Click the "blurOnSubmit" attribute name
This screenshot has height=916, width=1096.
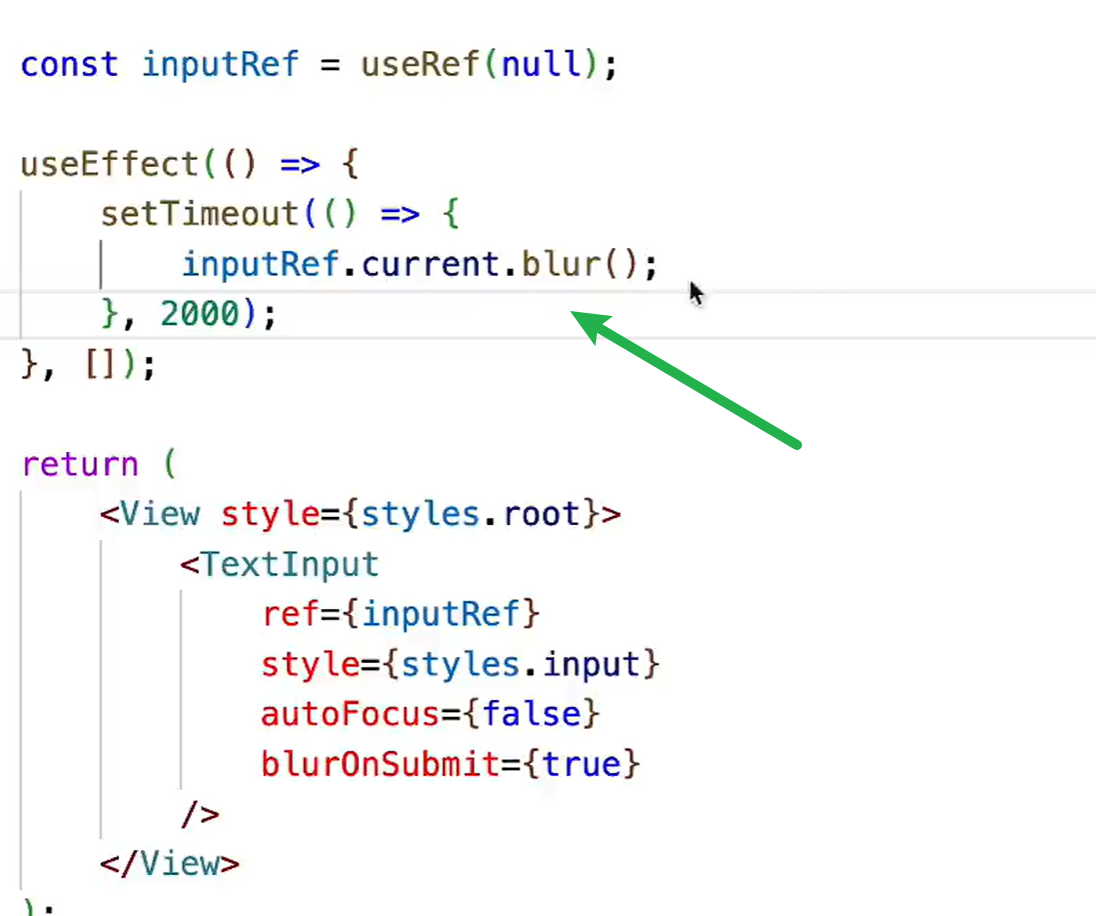(x=380, y=764)
